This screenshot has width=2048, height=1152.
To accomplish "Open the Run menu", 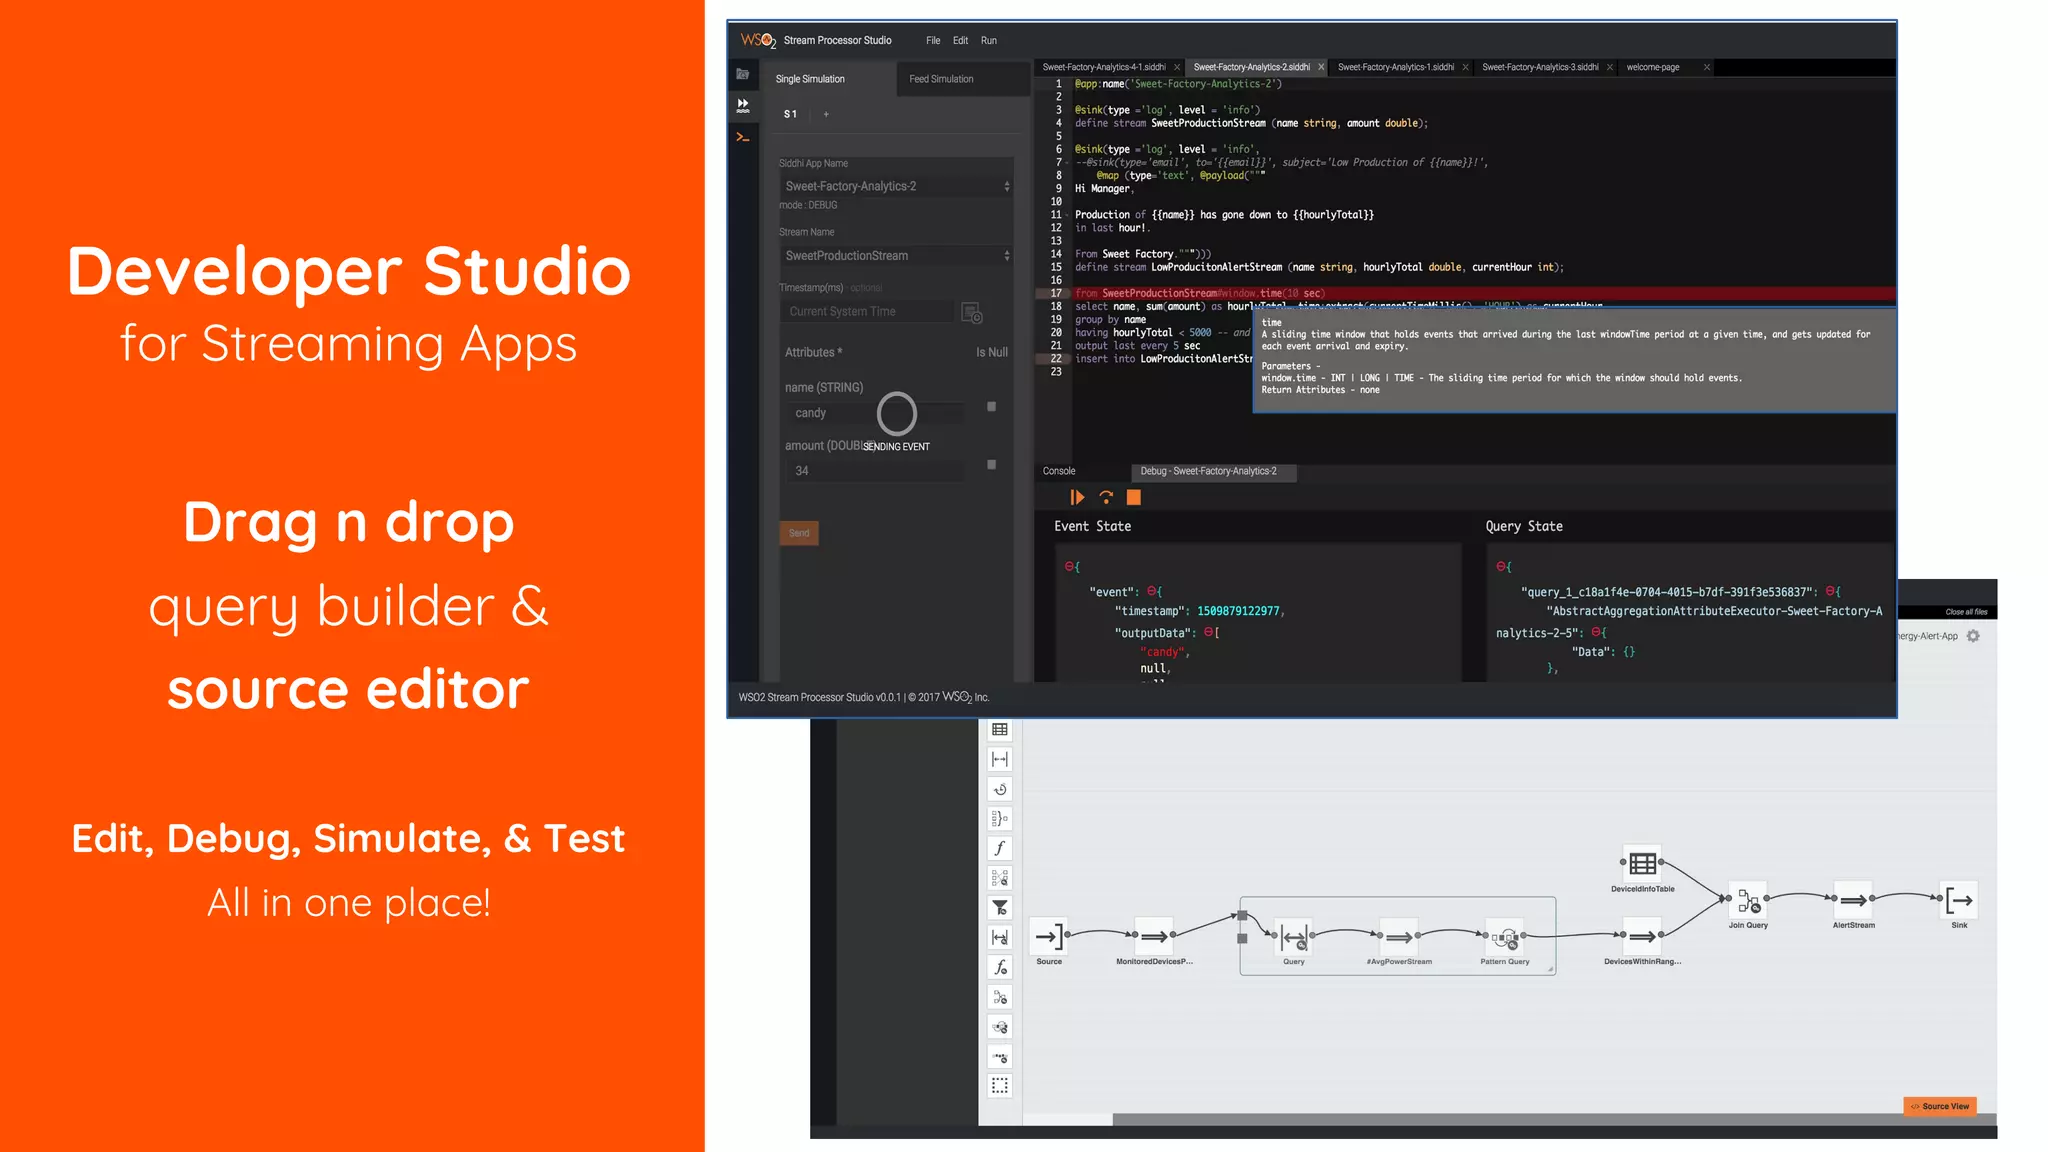I will tap(989, 41).
